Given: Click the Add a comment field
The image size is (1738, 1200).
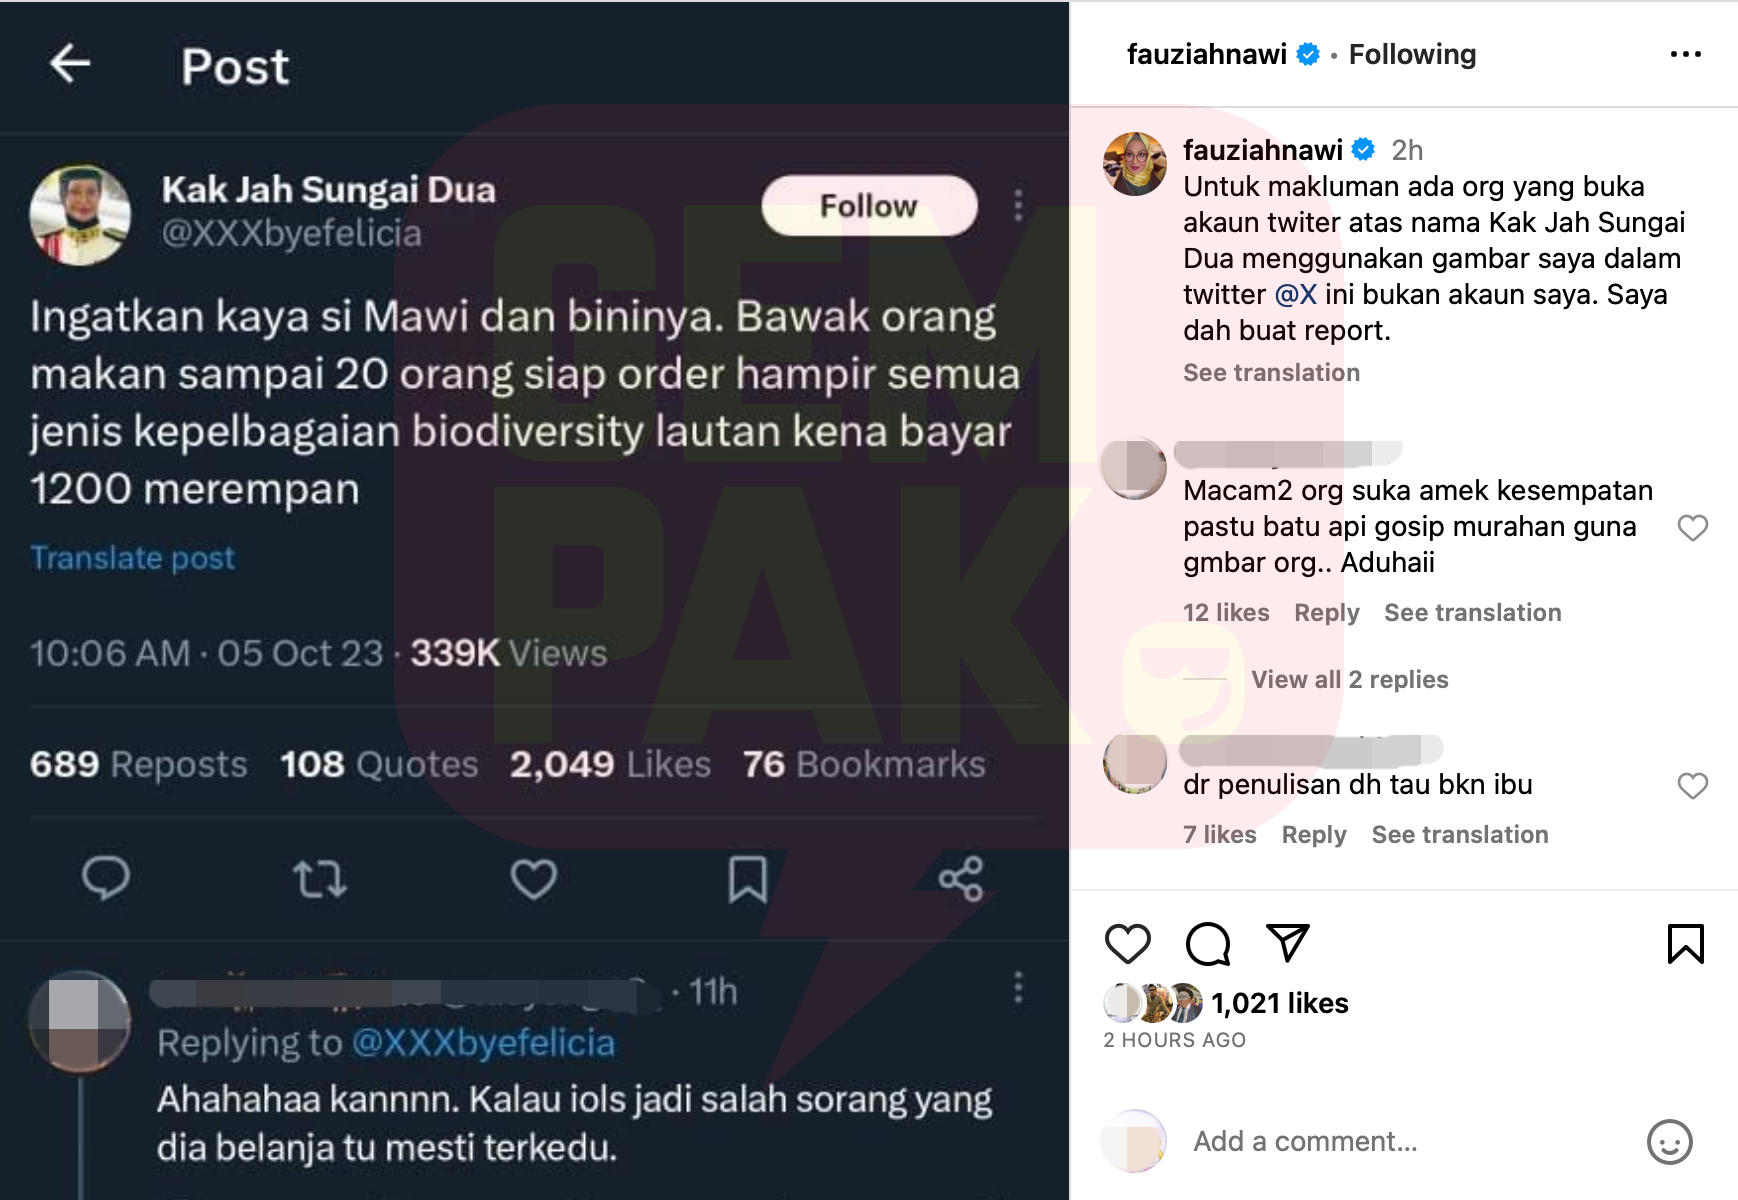Looking at the screenshot, I should click(1410, 1142).
